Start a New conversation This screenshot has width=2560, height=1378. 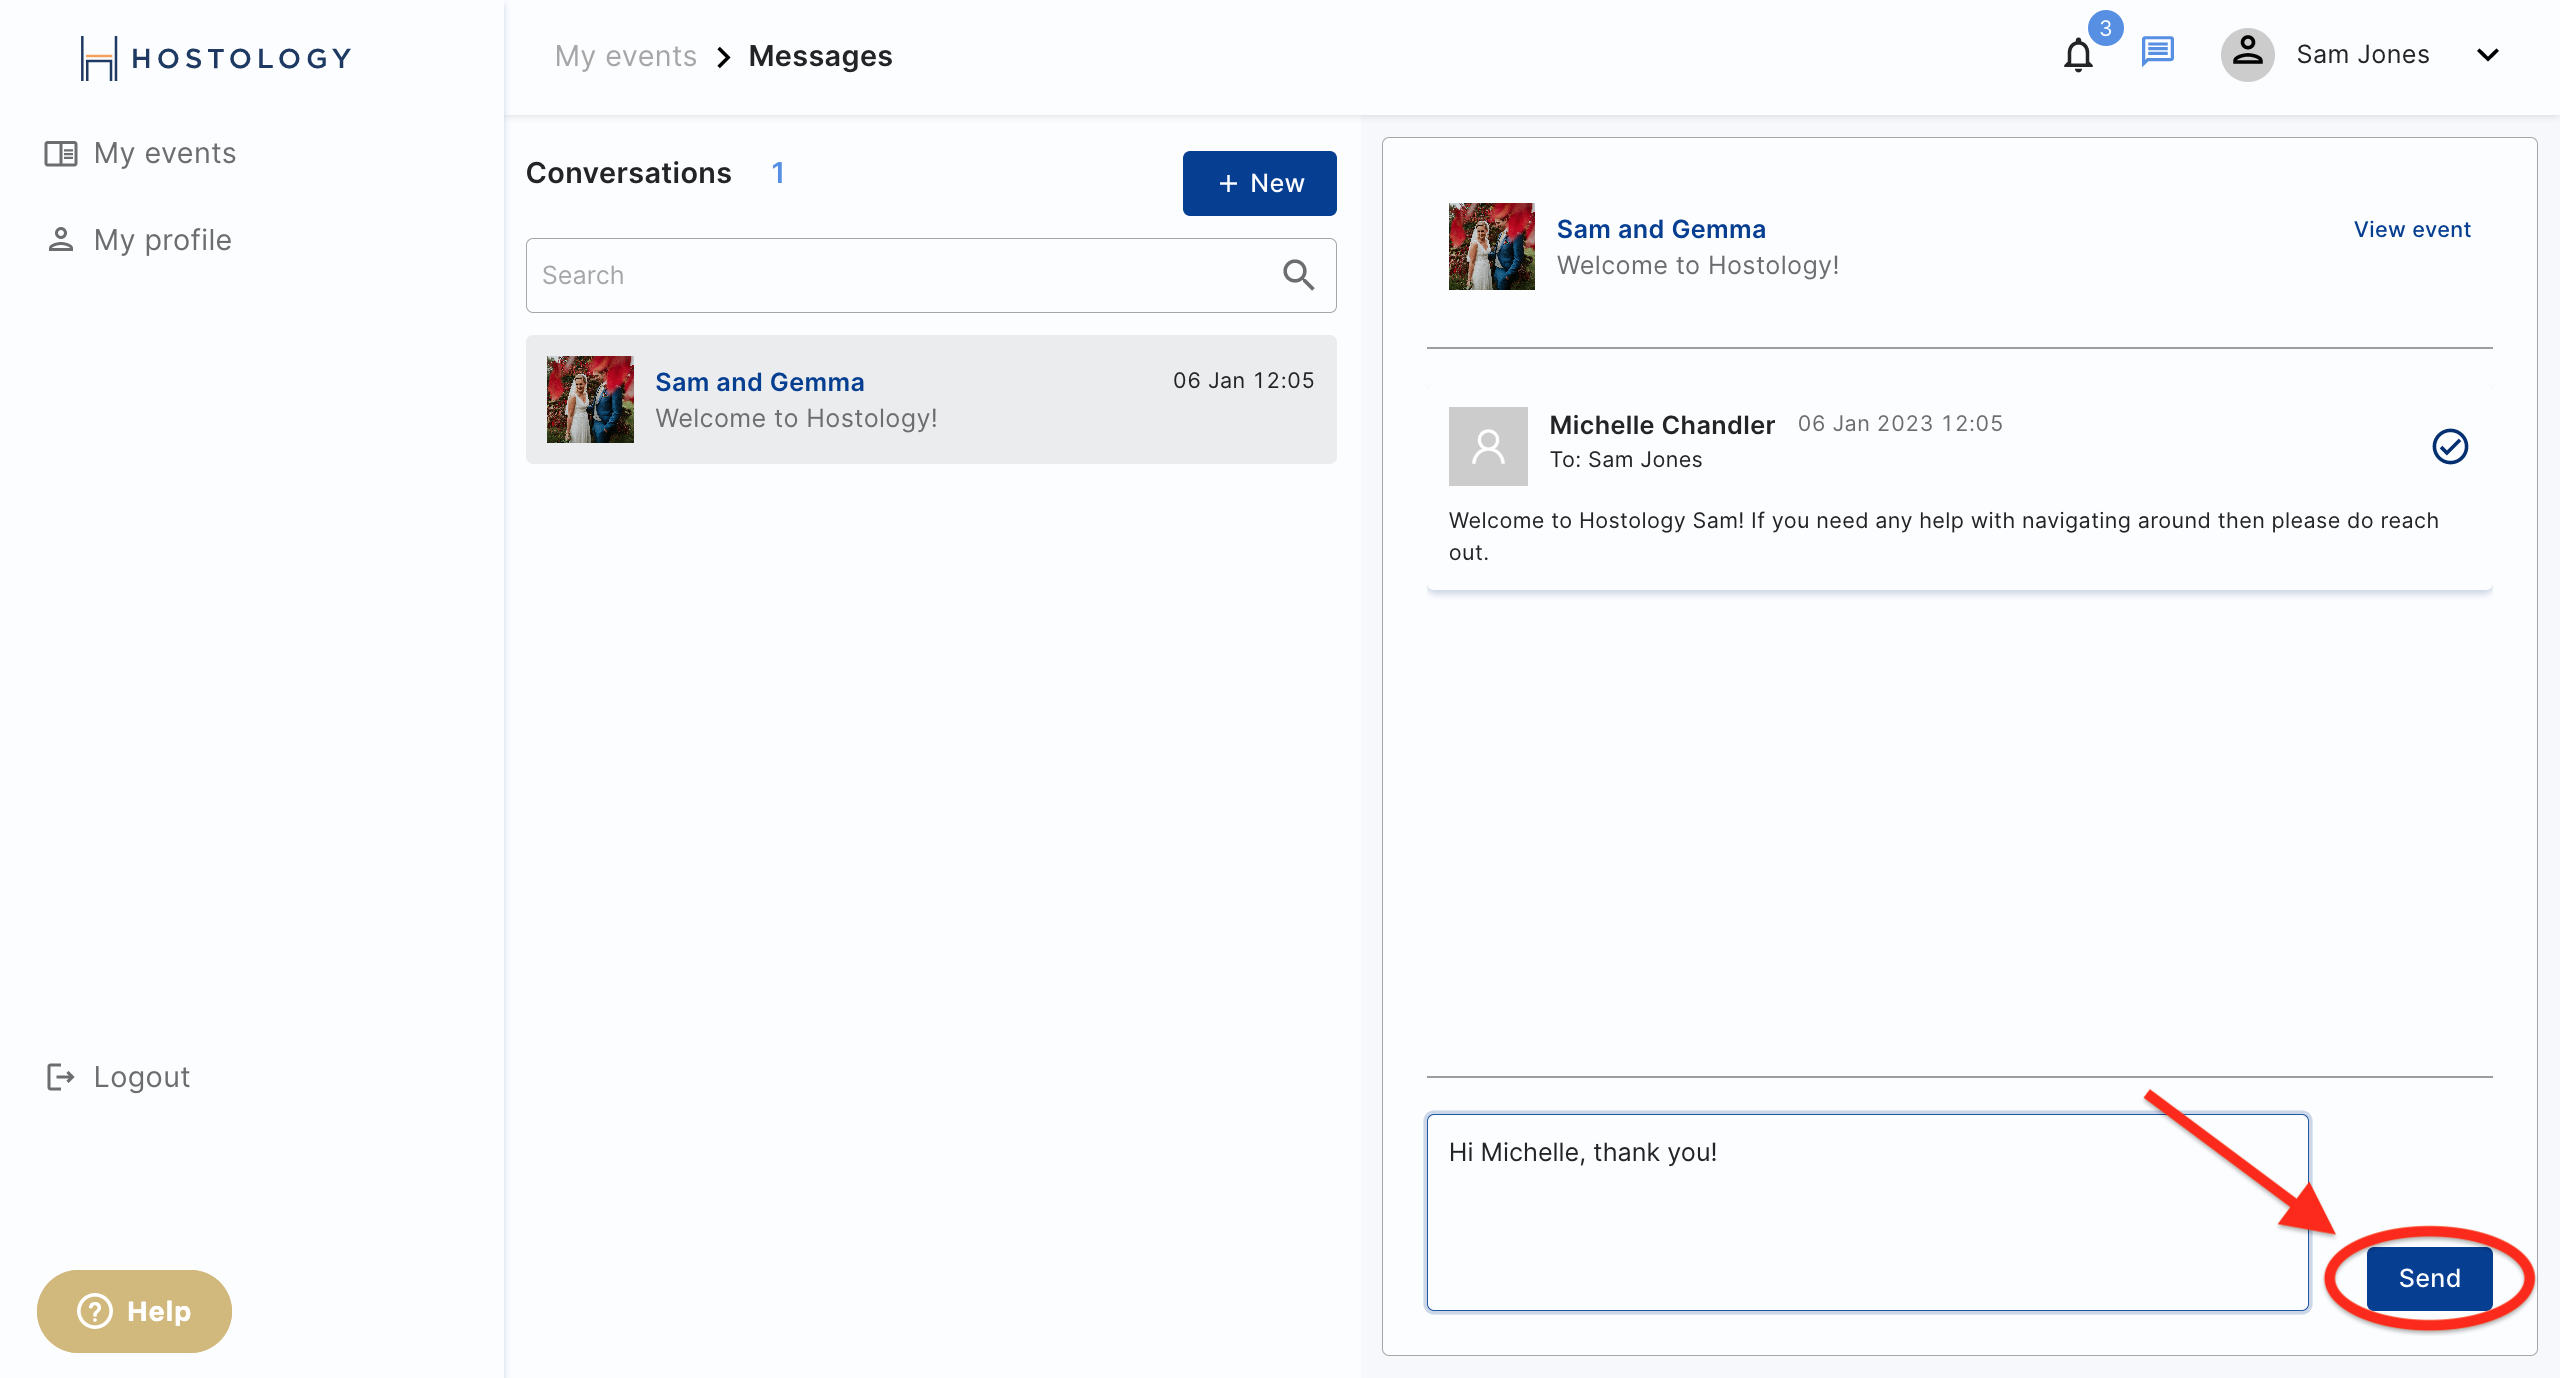[x=1259, y=183]
